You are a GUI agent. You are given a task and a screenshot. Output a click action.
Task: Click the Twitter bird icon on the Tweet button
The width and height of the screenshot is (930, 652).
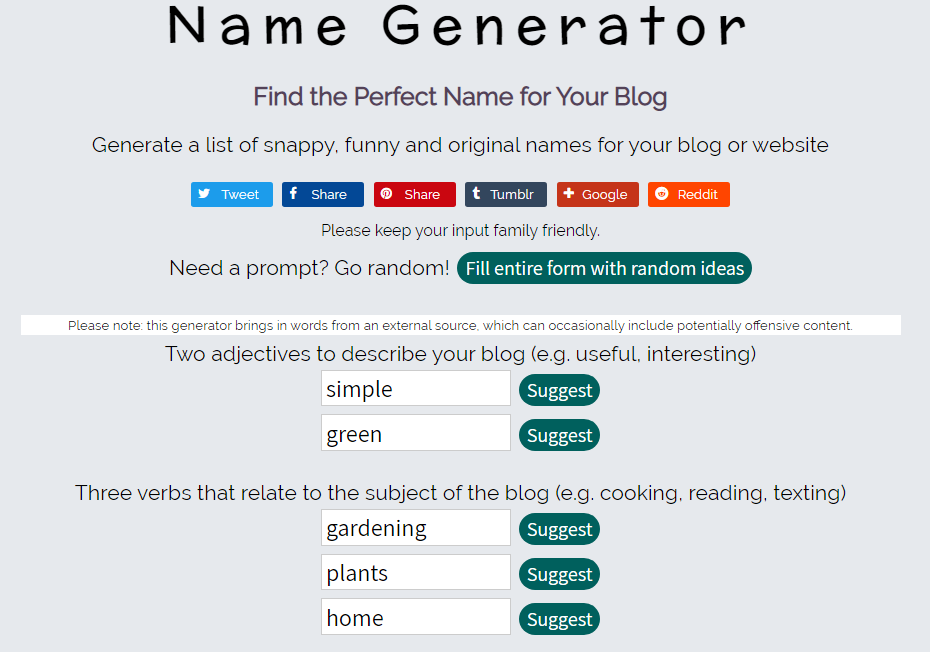[x=204, y=194]
